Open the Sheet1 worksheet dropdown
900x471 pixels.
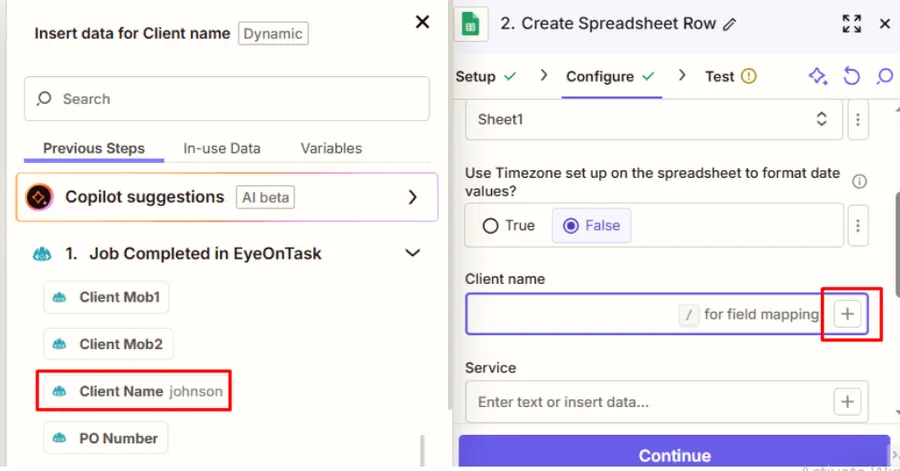[x=653, y=119]
